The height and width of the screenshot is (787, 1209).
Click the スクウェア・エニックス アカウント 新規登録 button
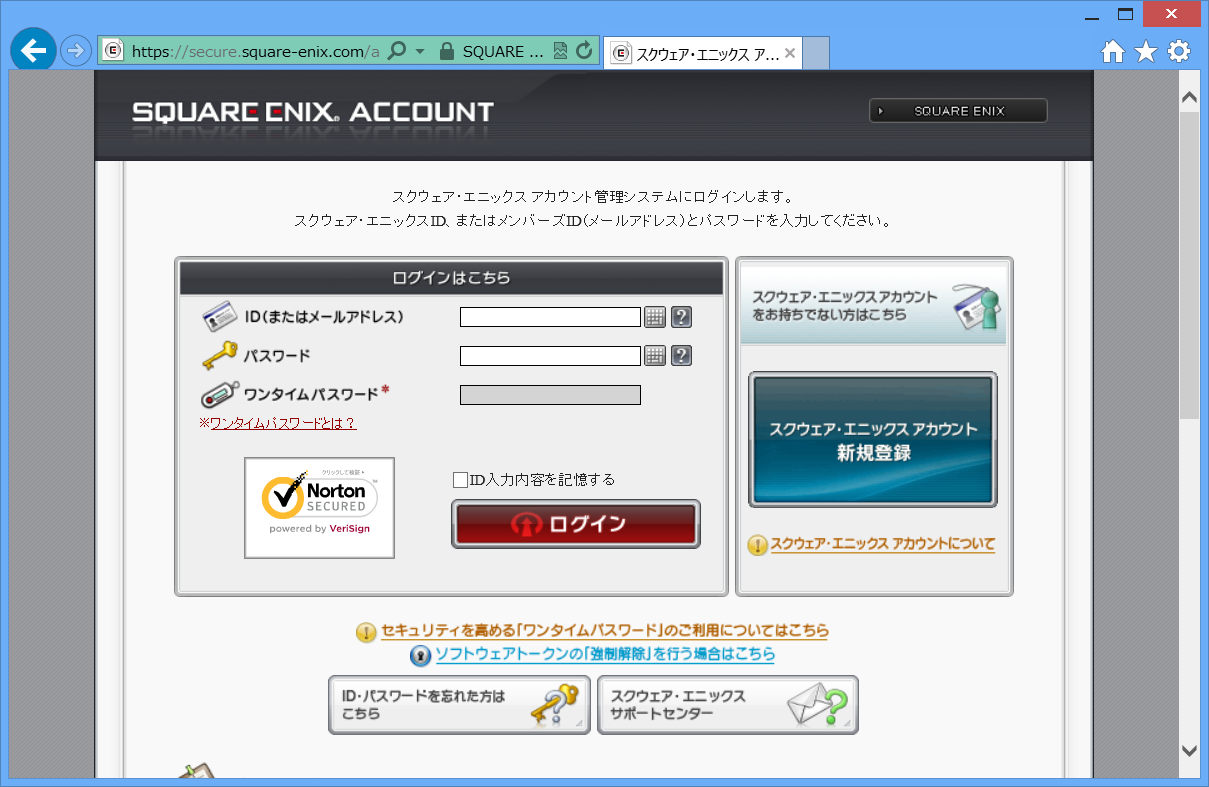point(873,440)
